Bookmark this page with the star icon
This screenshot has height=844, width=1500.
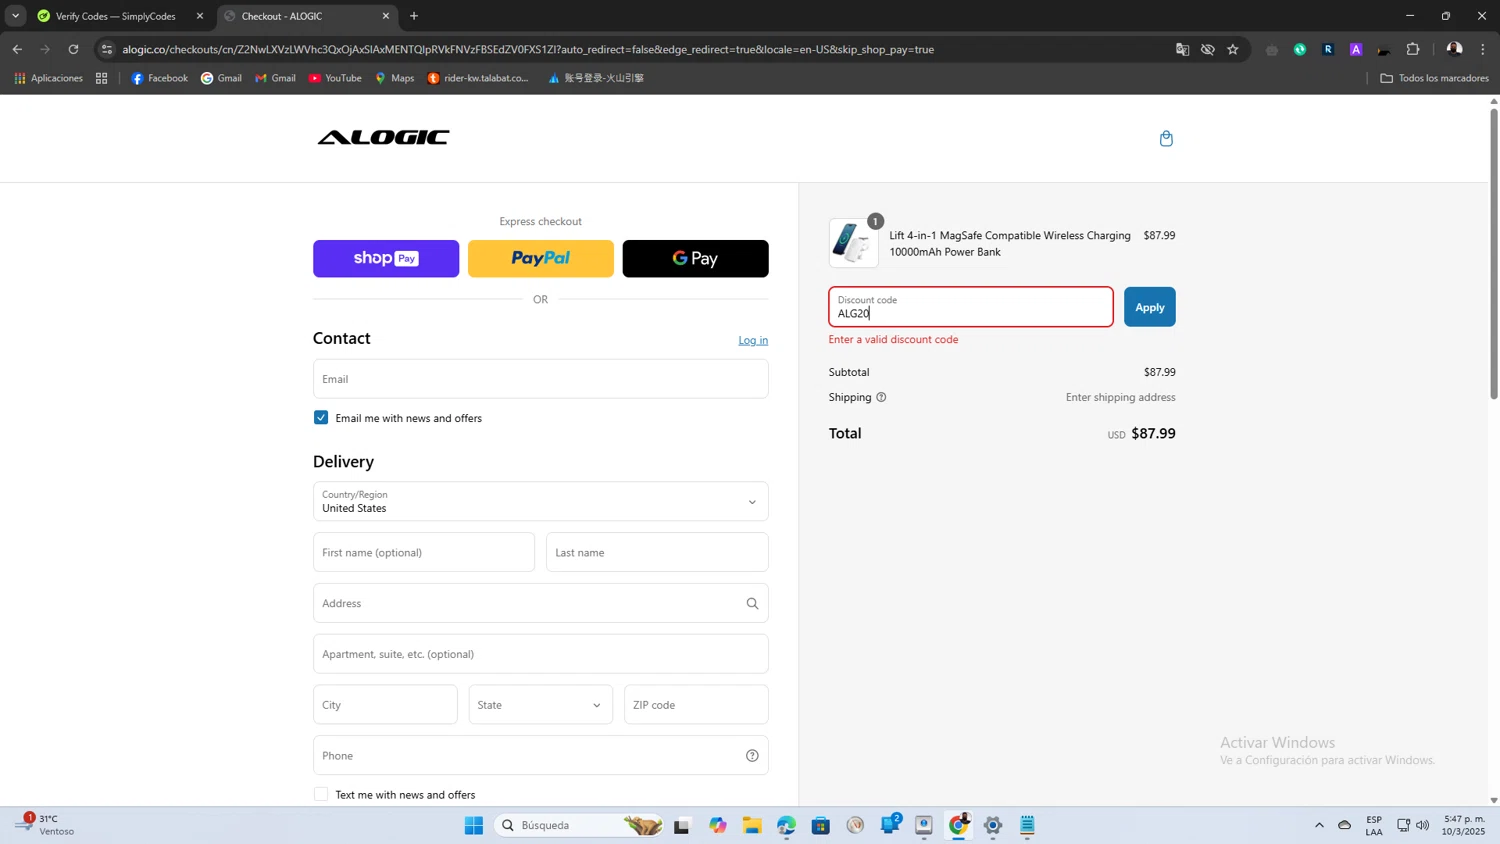pos(1233,49)
